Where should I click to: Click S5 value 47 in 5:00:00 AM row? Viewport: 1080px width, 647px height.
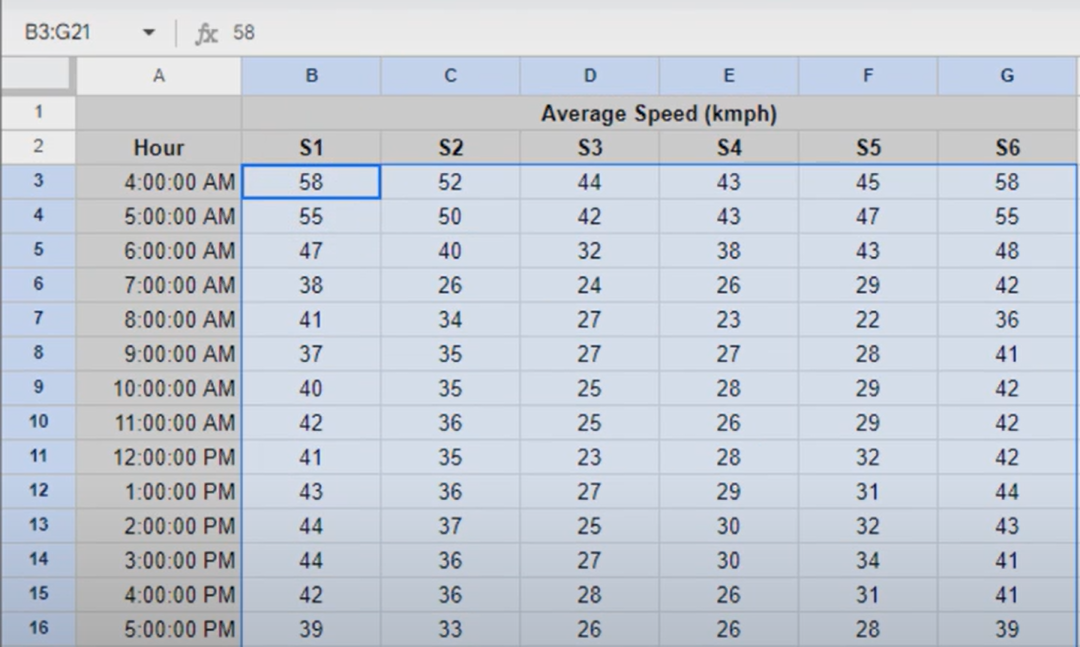[868, 216]
